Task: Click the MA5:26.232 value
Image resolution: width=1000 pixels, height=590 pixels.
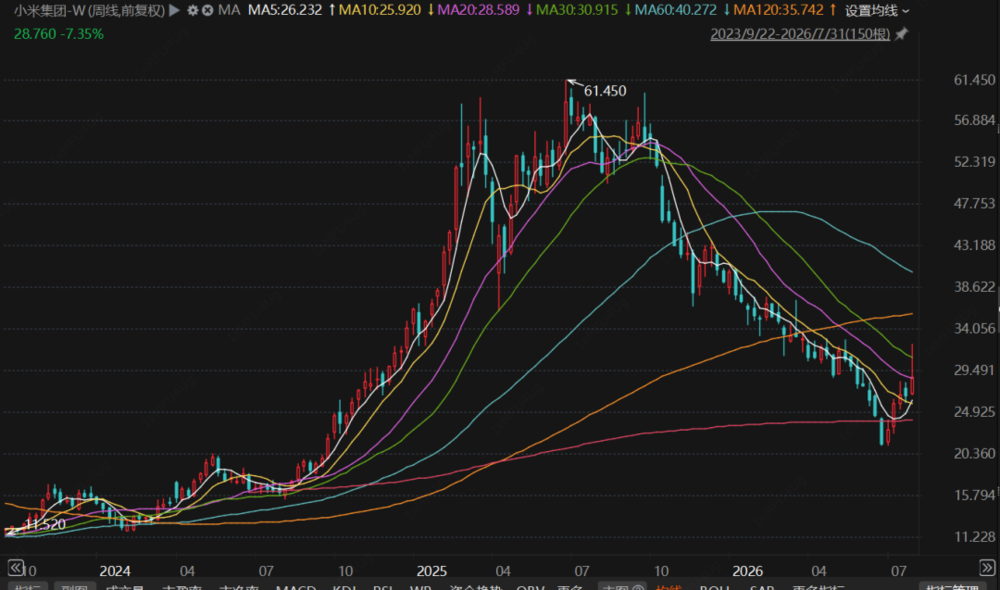Action: (284, 10)
